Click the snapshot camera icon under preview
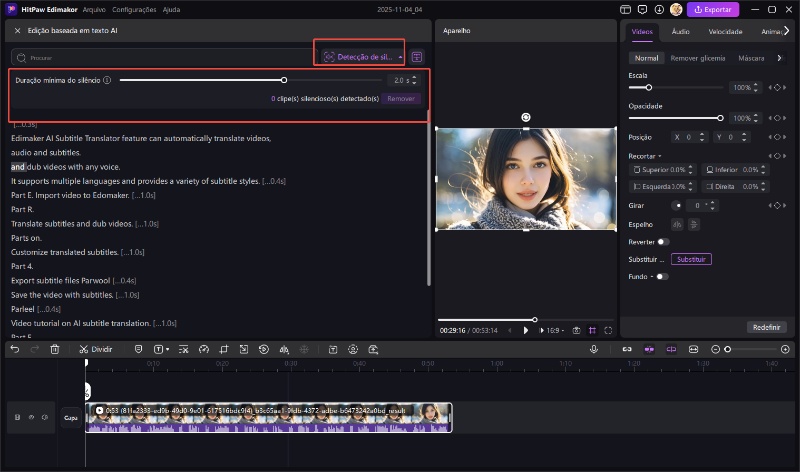Screen dimensions: 800x472 point(576,330)
